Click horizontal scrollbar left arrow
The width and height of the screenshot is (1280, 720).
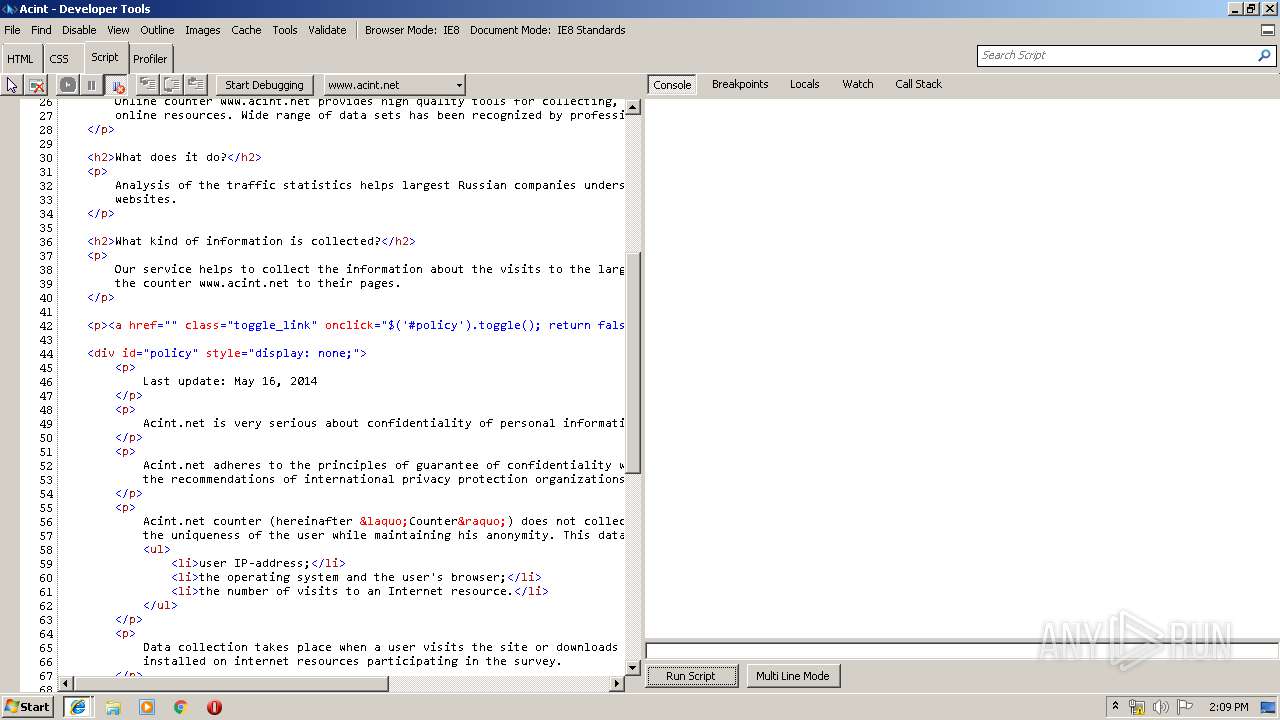click(x=66, y=684)
